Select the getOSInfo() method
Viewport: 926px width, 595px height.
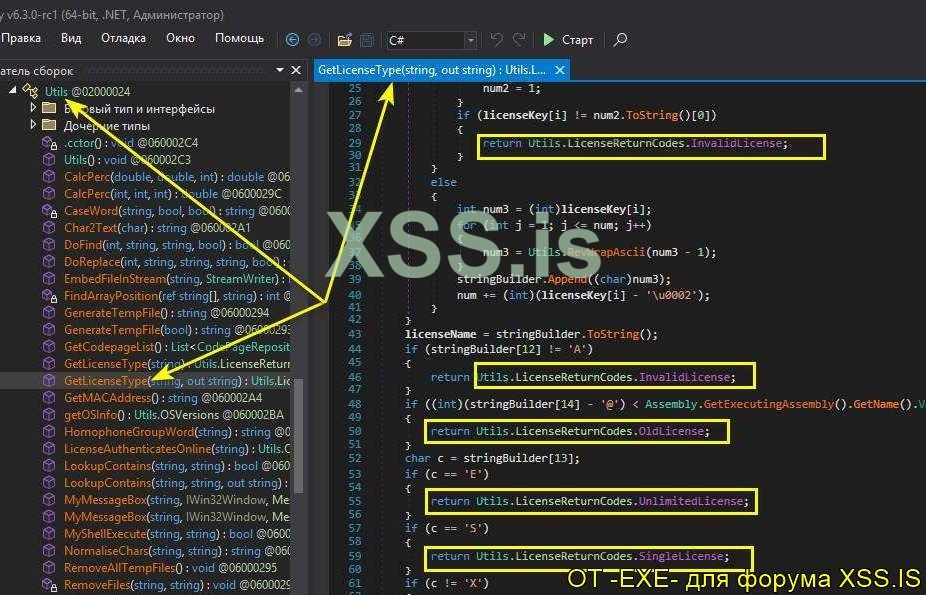click(x=174, y=415)
